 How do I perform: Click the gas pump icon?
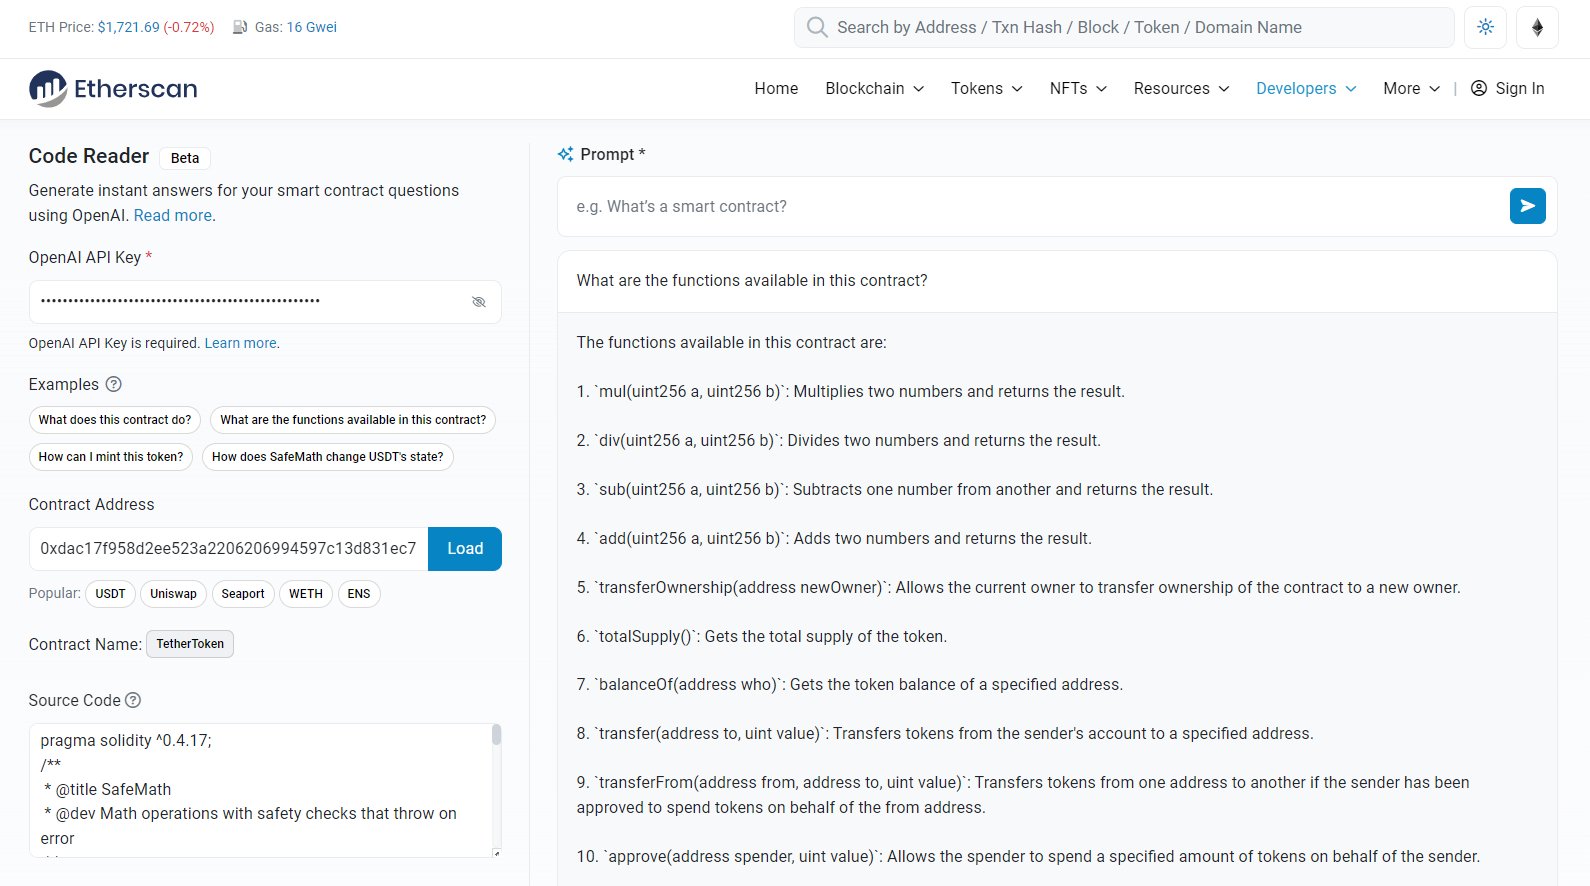[x=240, y=27]
